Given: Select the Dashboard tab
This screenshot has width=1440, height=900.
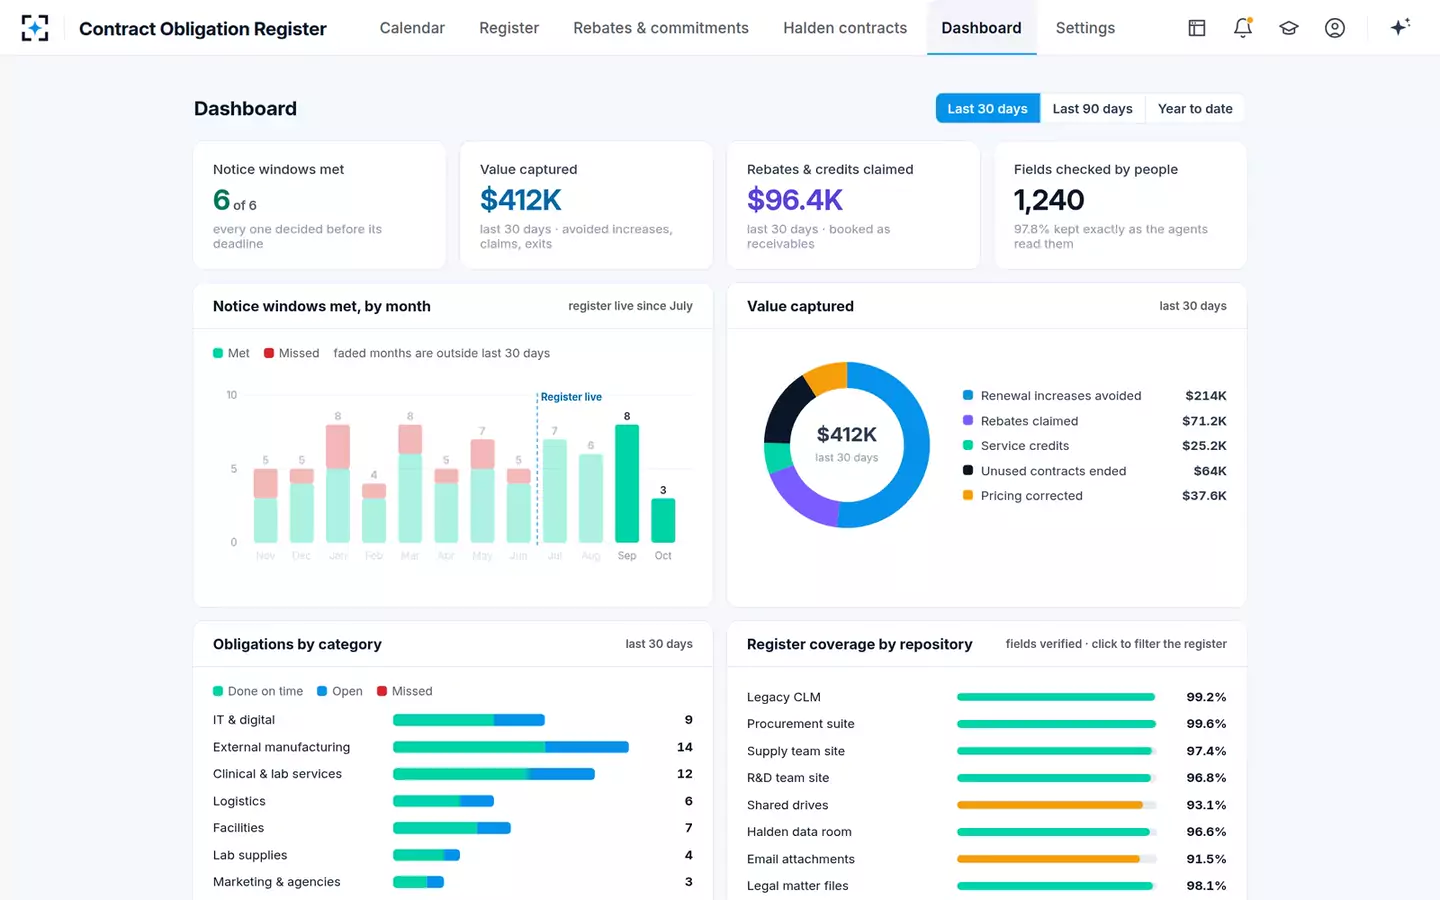Looking at the screenshot, I should tap(981, 28).
